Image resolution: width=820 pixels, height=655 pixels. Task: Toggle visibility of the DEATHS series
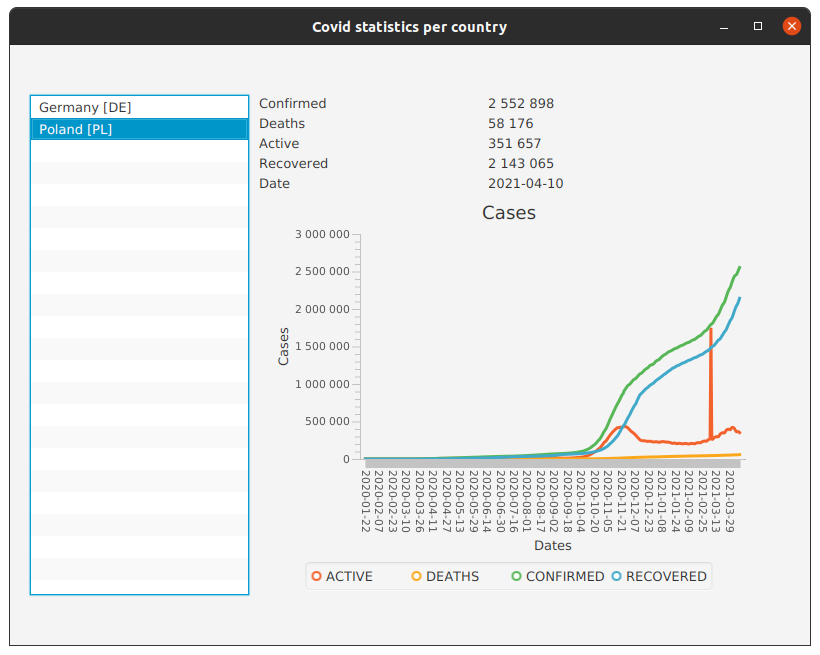click(x=446, y=576)
